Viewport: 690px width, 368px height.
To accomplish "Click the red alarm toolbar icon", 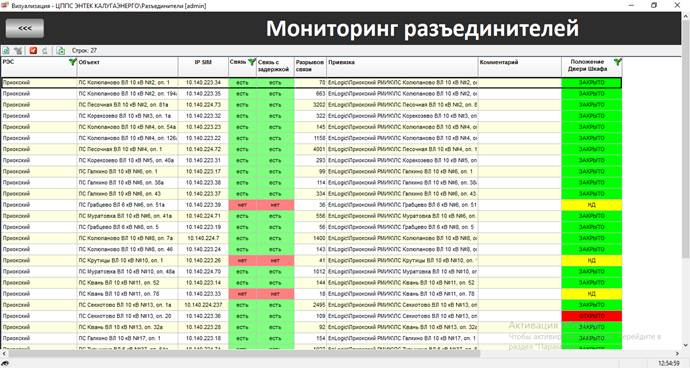I will 33,51.
